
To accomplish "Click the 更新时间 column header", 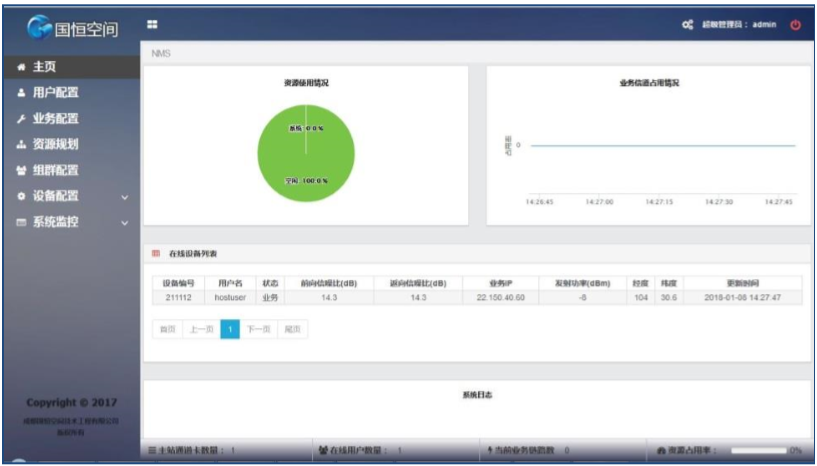I will [742, 284].
